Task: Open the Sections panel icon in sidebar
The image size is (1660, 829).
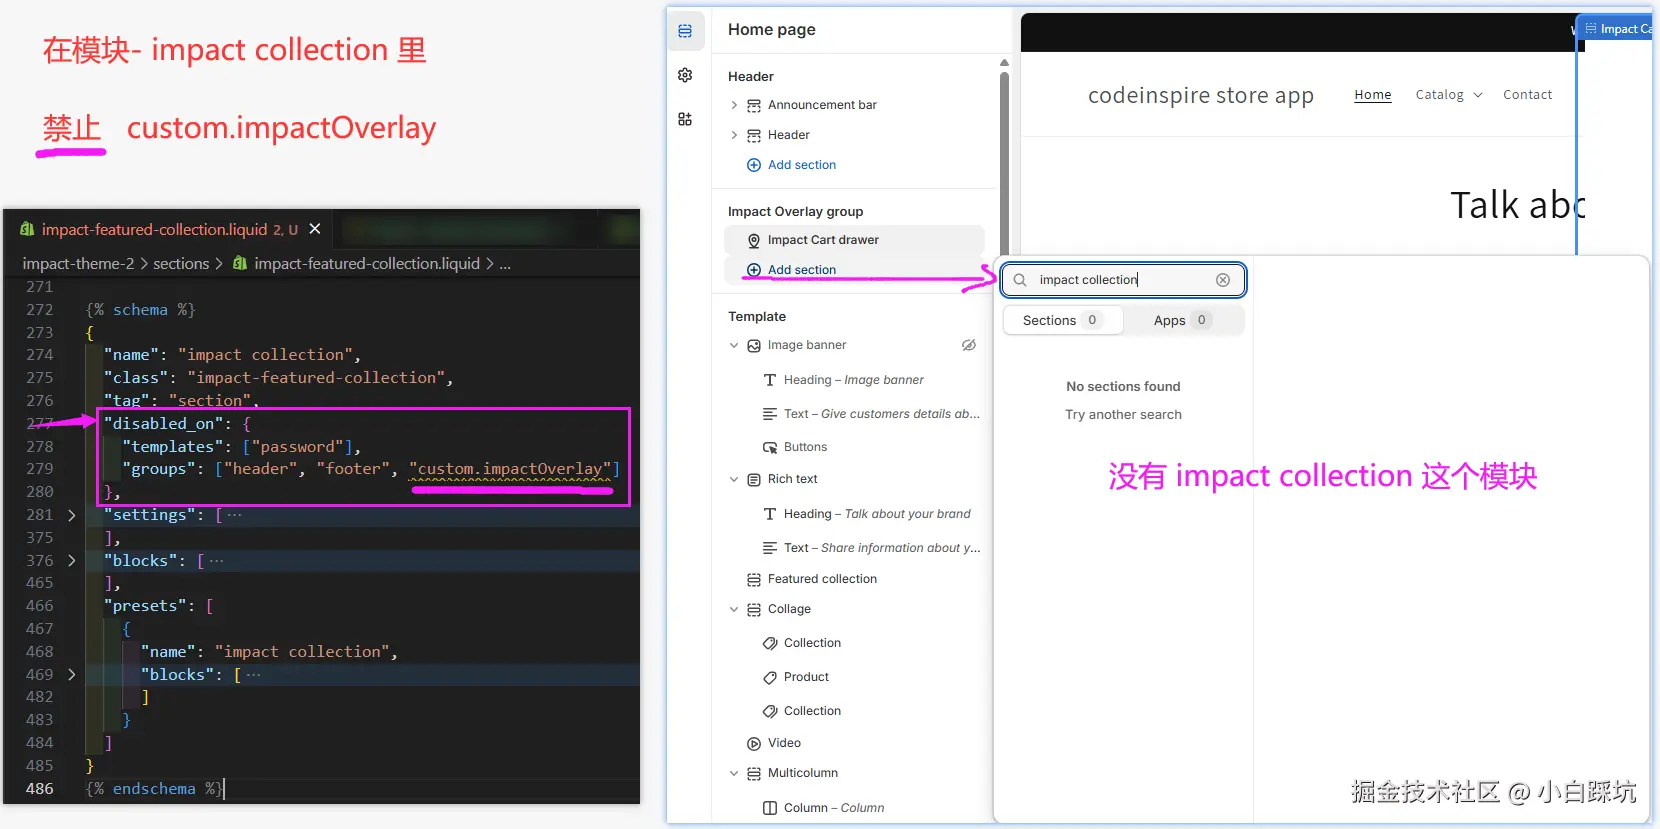Action: point(685,31)
